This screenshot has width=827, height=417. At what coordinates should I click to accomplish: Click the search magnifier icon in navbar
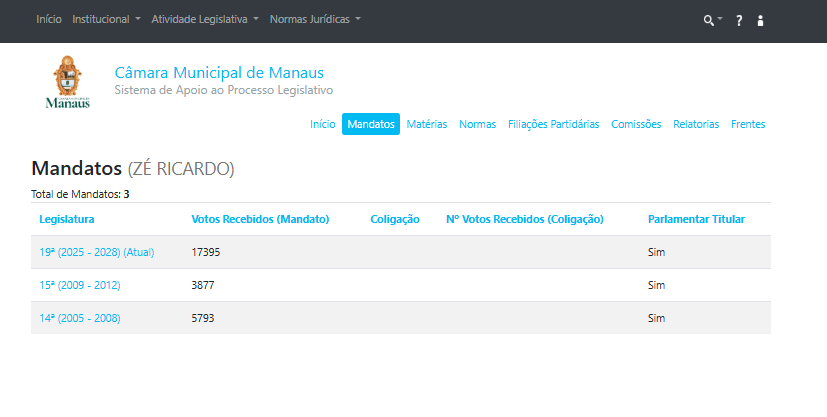(711, 20)
